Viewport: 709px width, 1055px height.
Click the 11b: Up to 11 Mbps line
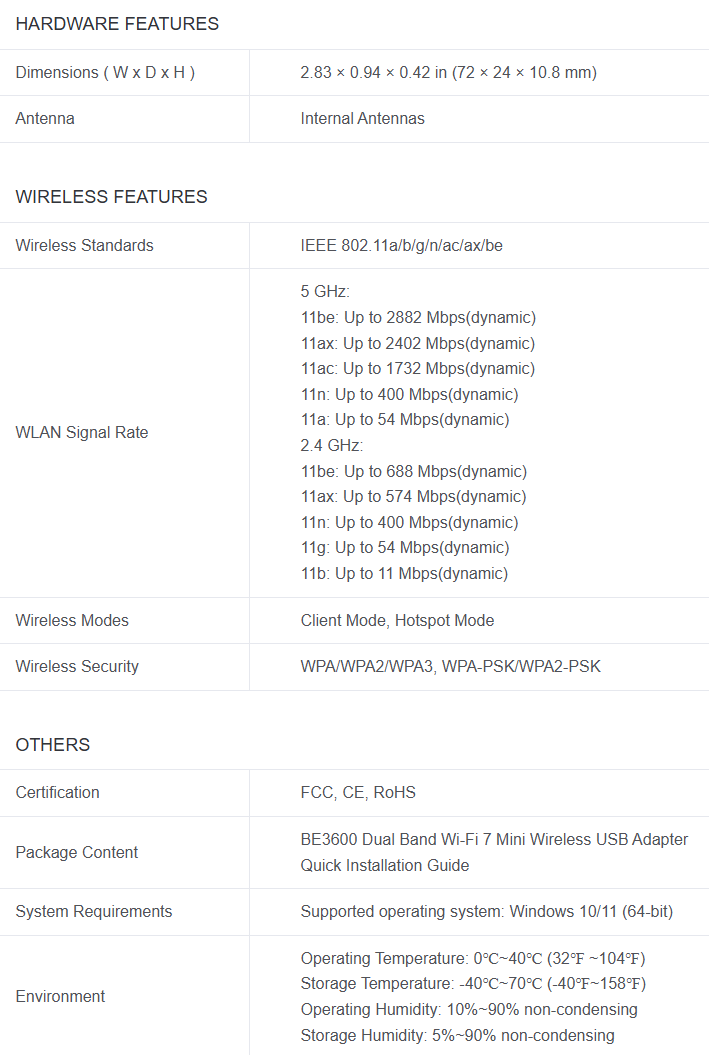point(404,573)
